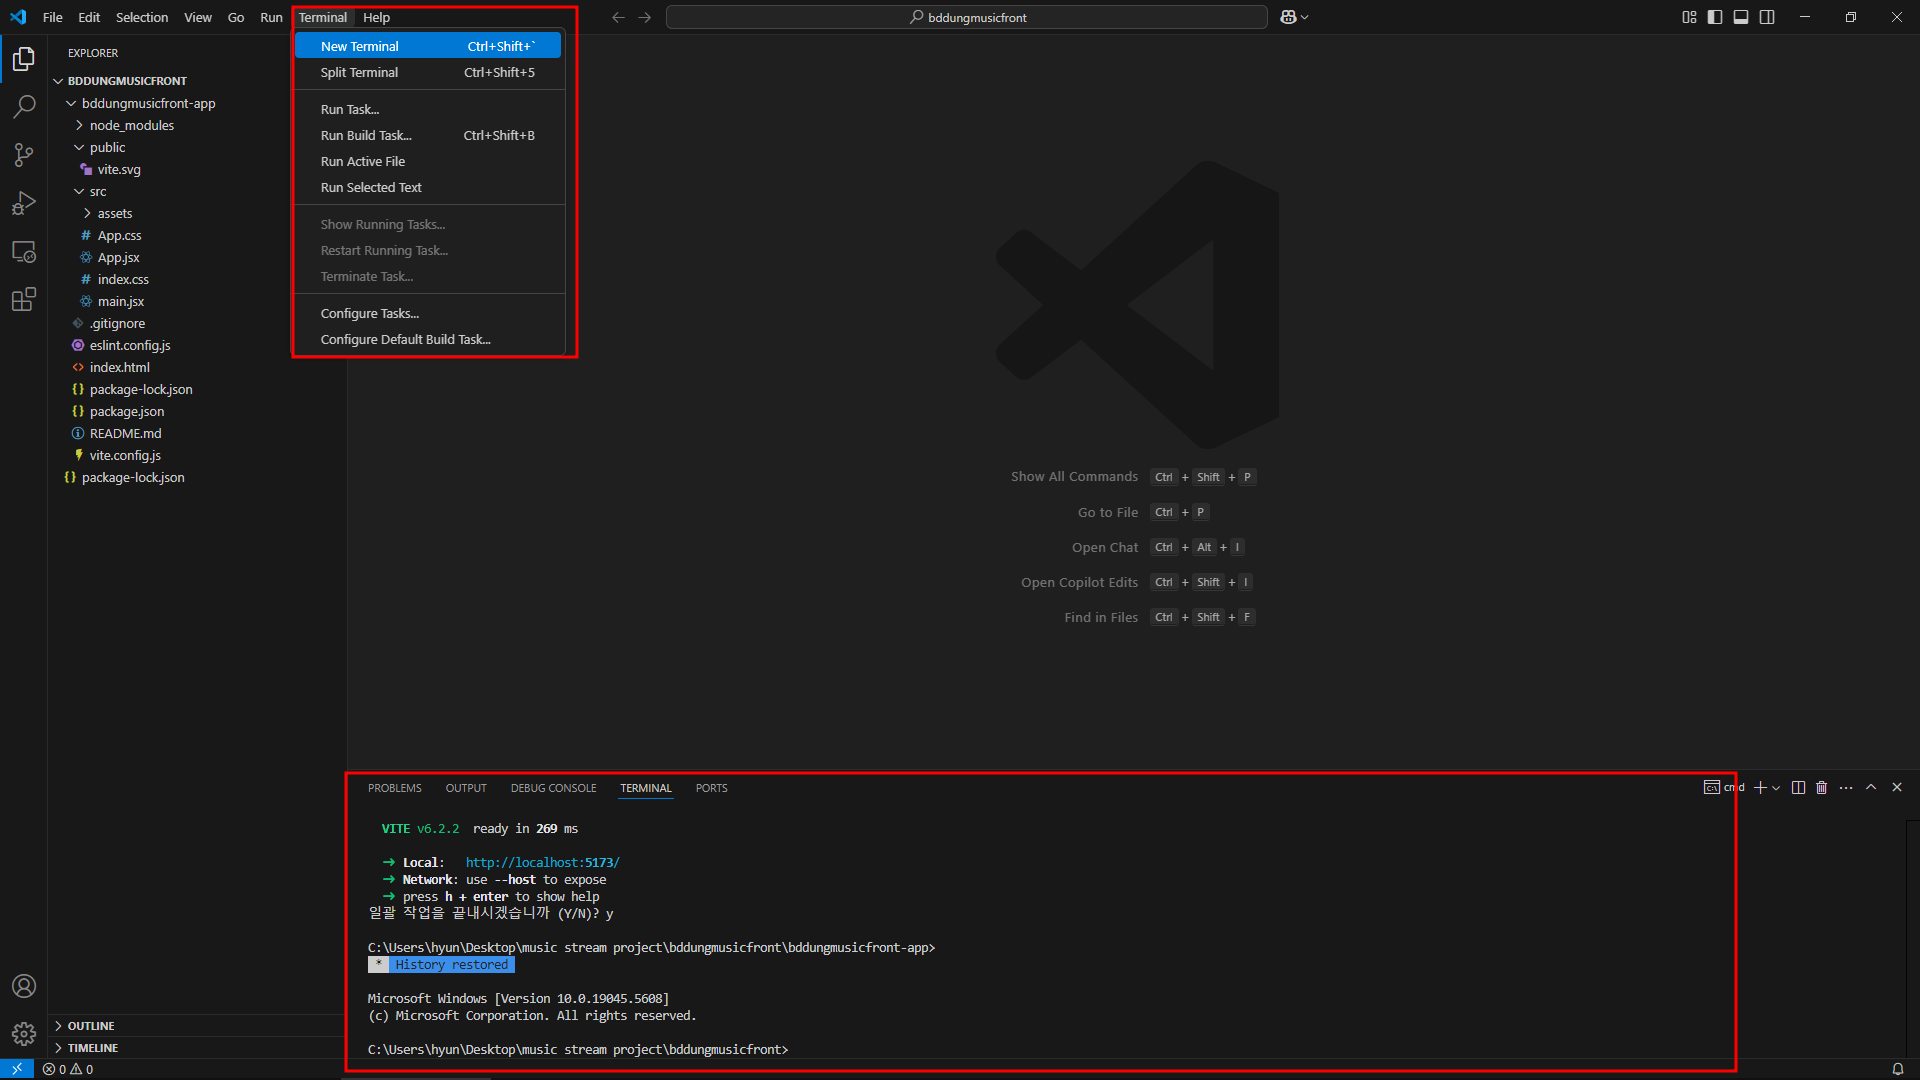This screenshot has width=1920, height=1080.
Task: Toggle secondary side bar layout button
Action: pos(1767,17)
